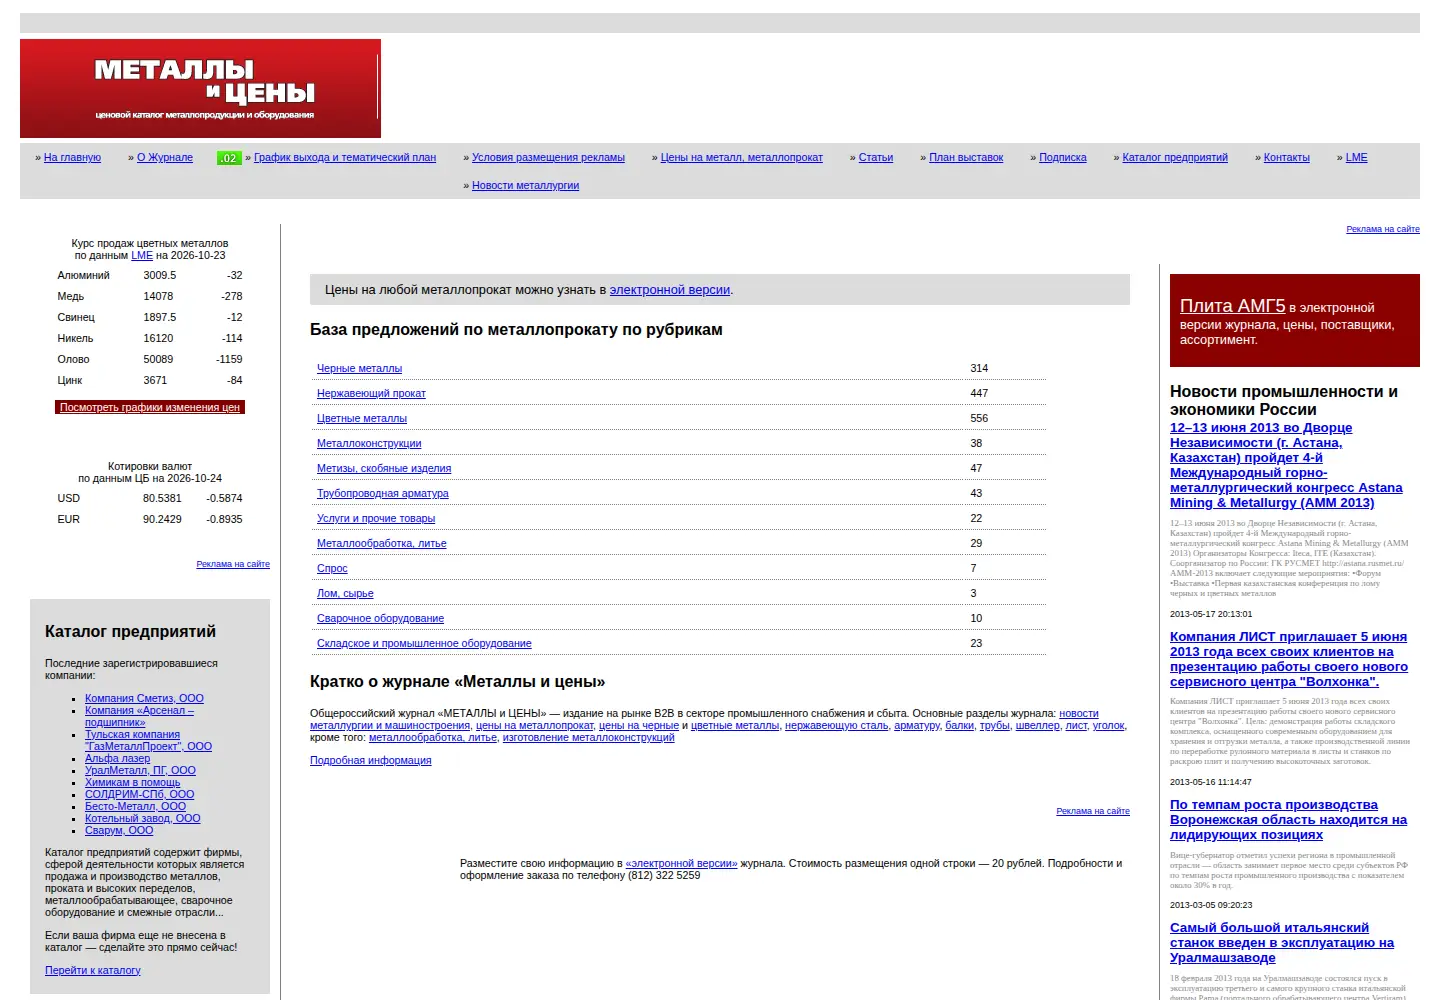Viewport: 1440px width, 1000px height.
Task: Open Нержавеющий прокат category
Action: [371, 394]
